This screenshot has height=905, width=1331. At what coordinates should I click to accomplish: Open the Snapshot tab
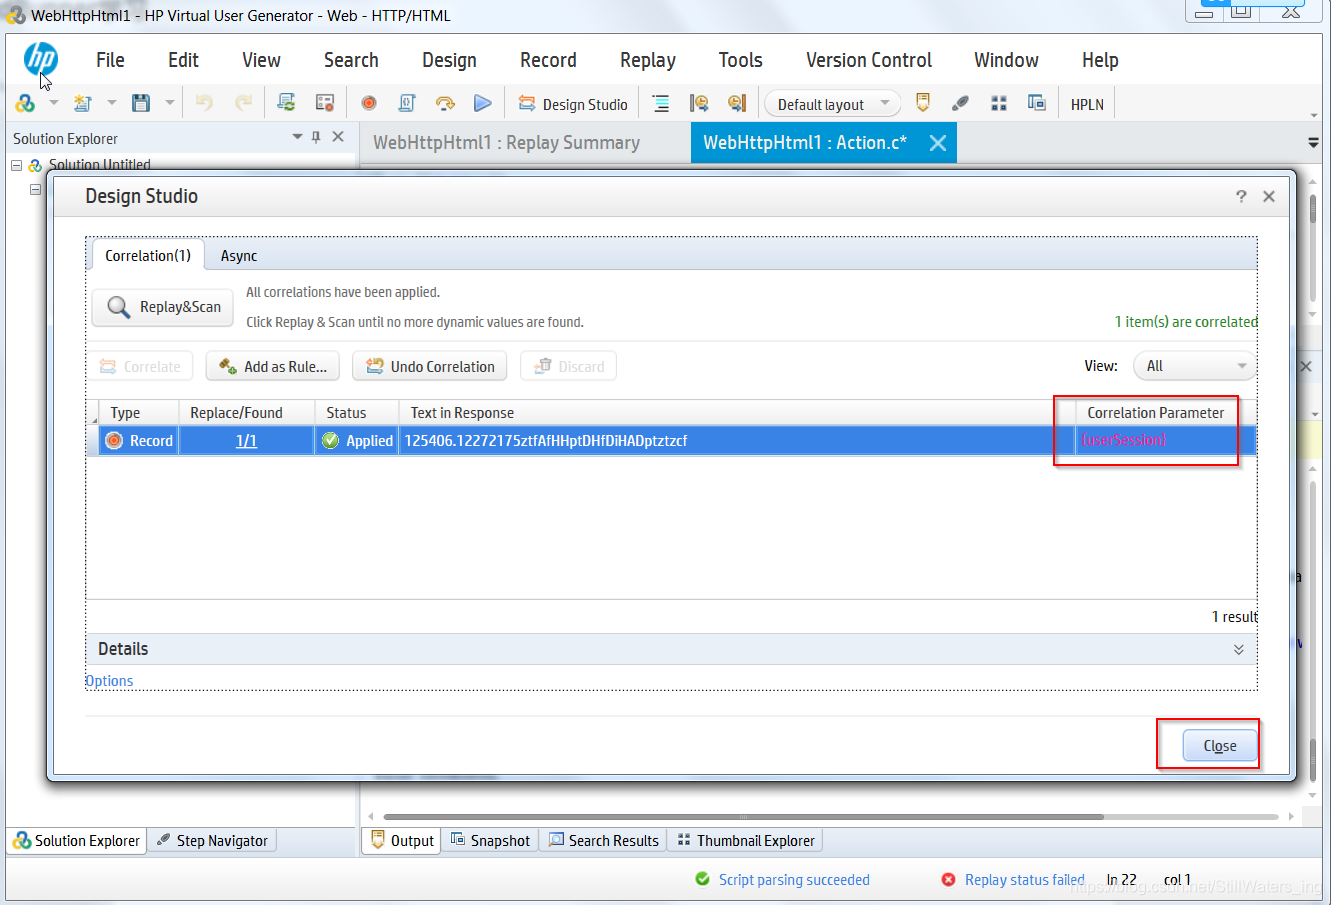click(490, 841)
